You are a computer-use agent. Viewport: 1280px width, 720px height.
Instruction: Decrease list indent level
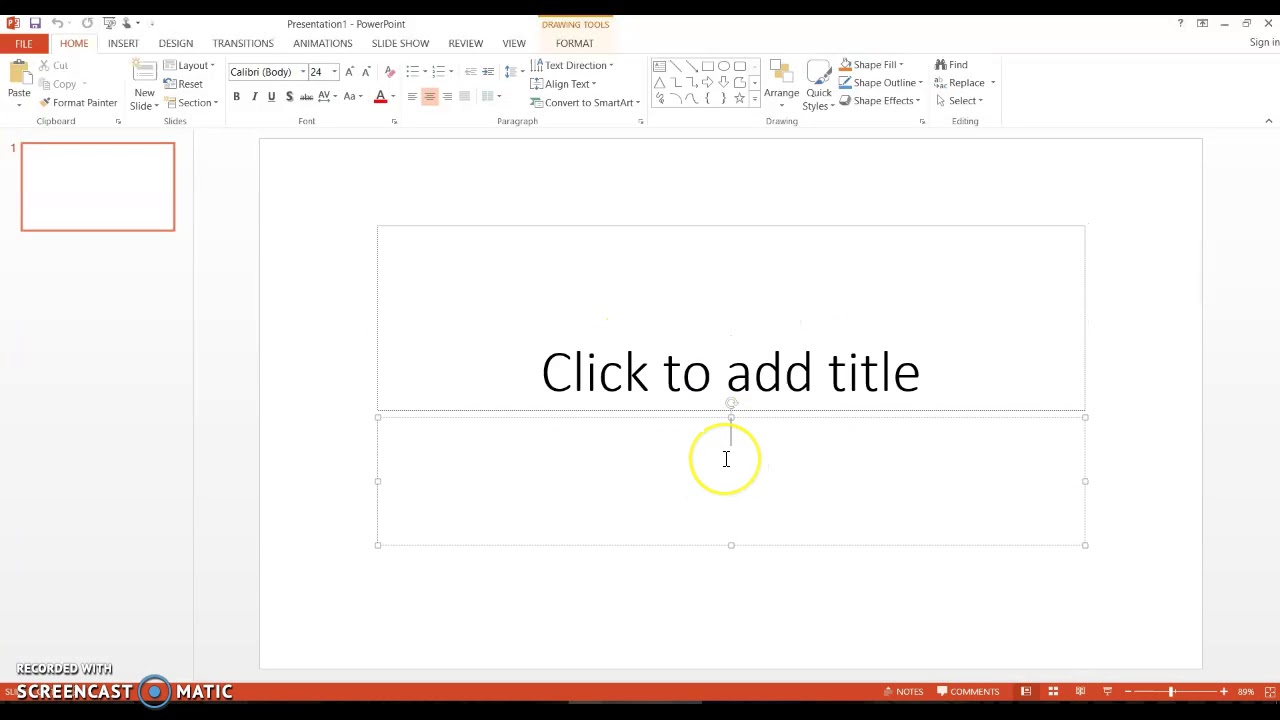tap(470, 72)
